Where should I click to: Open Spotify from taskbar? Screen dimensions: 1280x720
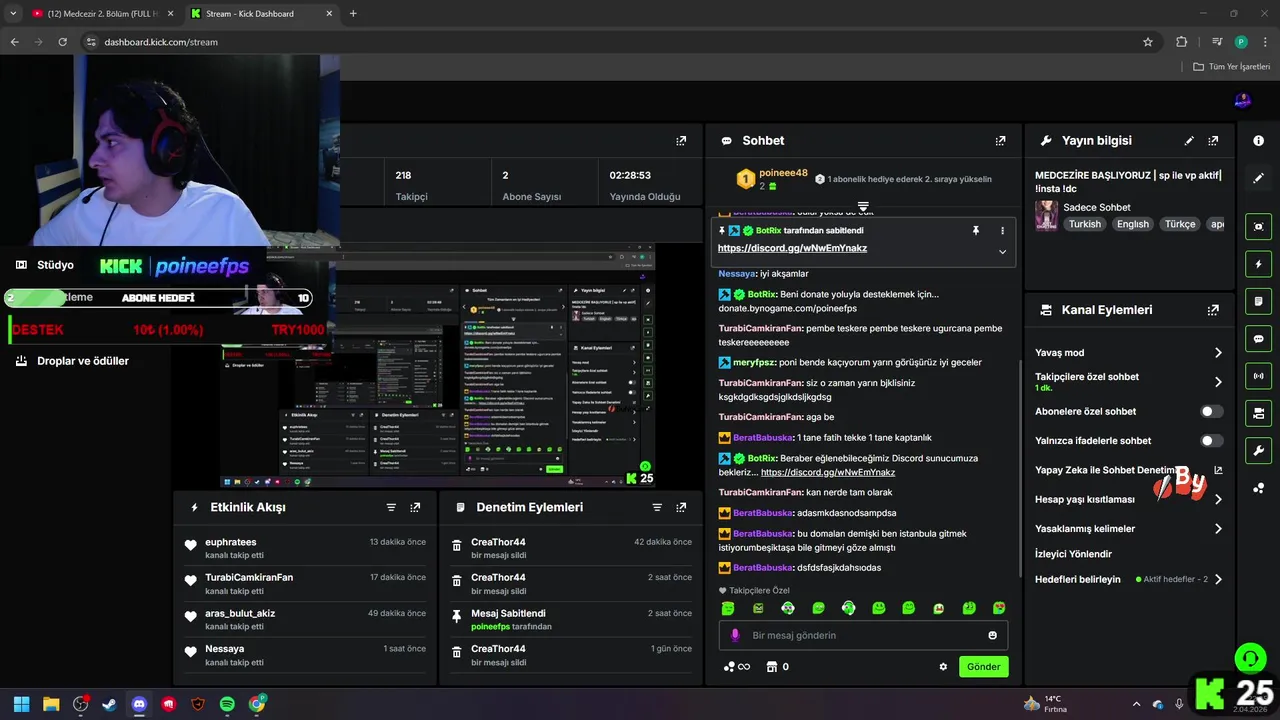pyautogui.click(x=227, y=704)
